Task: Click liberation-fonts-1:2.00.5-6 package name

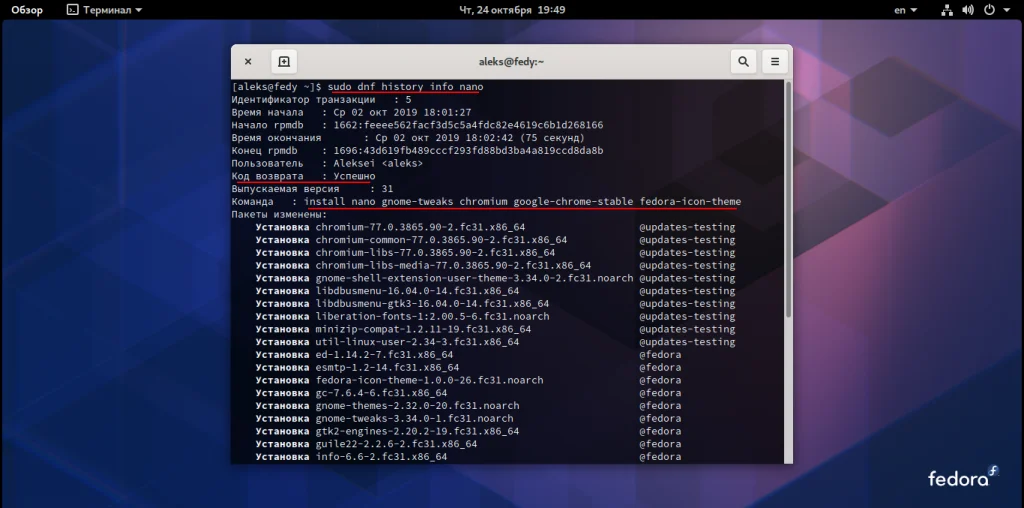Action: click(x=432, y=316)
